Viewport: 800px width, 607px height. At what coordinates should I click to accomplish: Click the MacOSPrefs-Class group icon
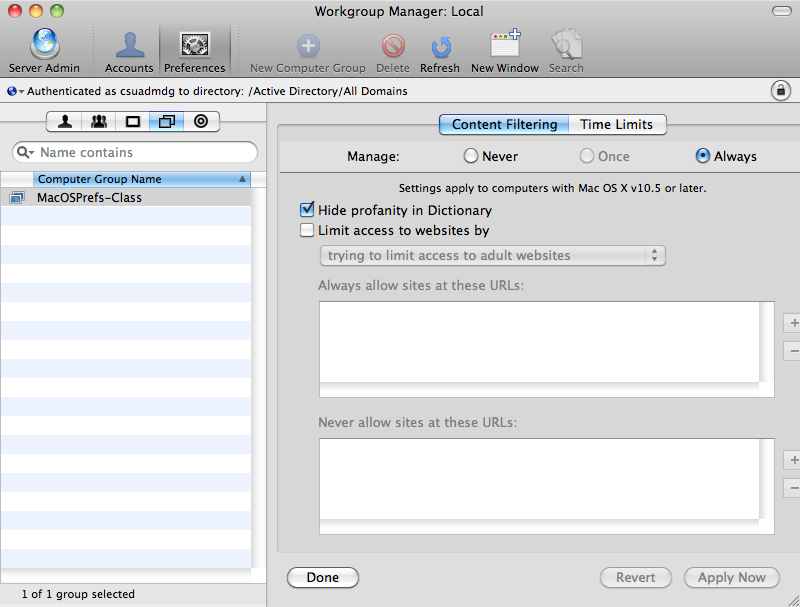click(17, 197)
